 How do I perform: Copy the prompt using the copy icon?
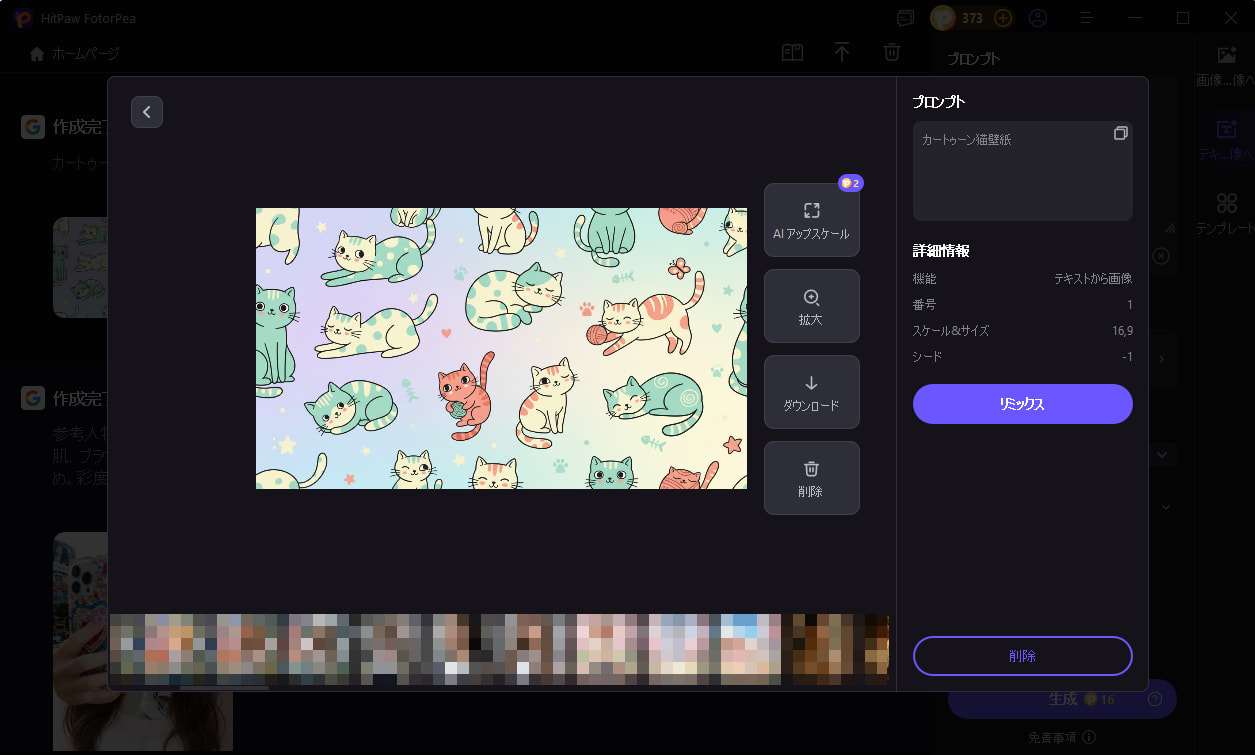(x=1120, y=134)
